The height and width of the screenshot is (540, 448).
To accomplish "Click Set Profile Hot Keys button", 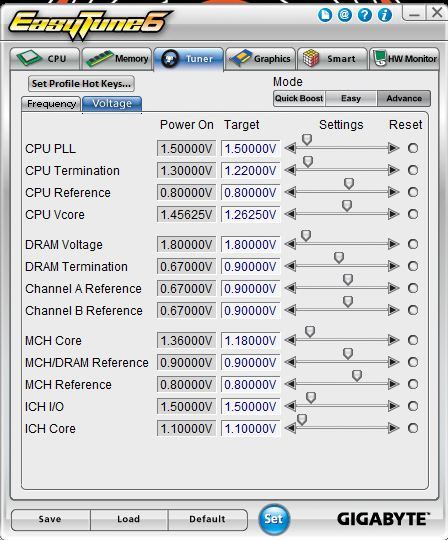I will (81, 84).
